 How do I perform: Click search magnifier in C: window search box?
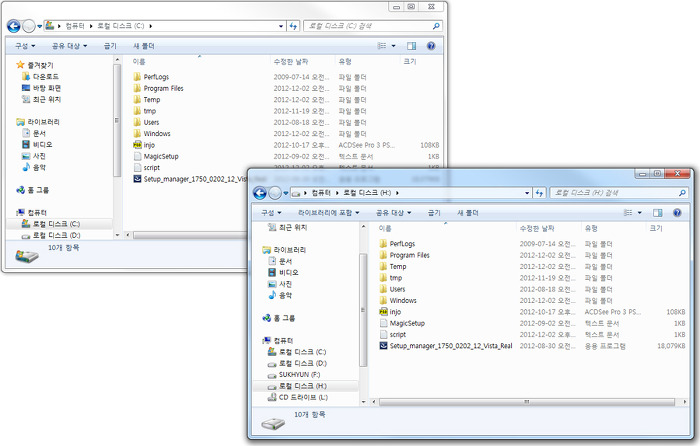click(436, 26)
